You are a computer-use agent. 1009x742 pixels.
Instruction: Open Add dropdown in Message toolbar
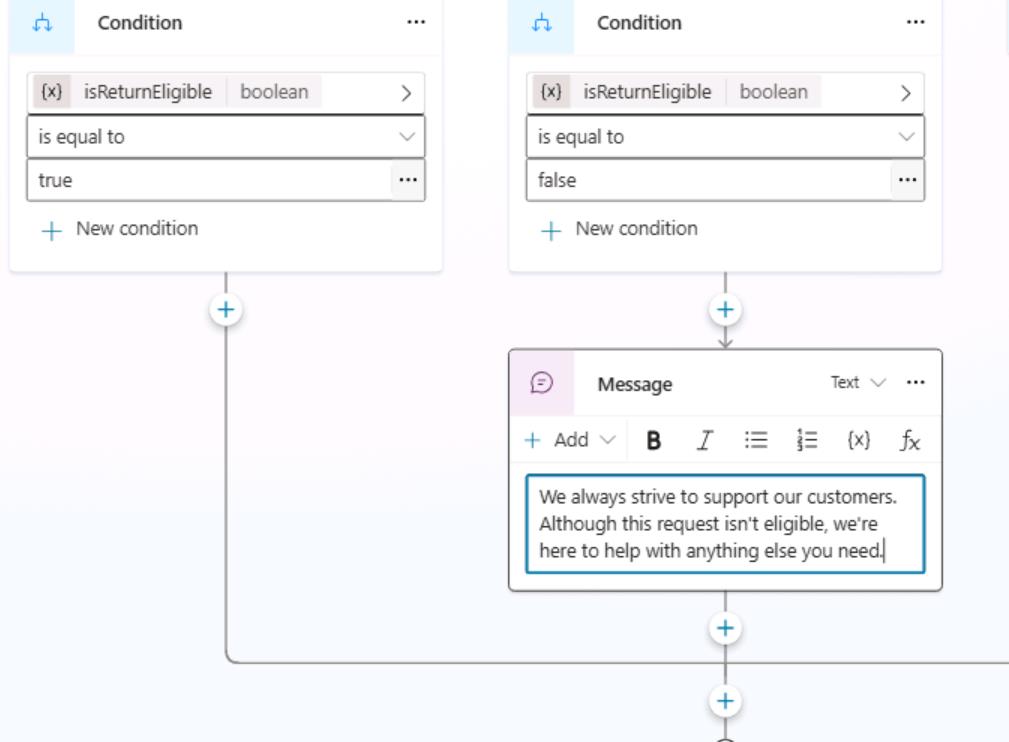[x=569, y=440]
